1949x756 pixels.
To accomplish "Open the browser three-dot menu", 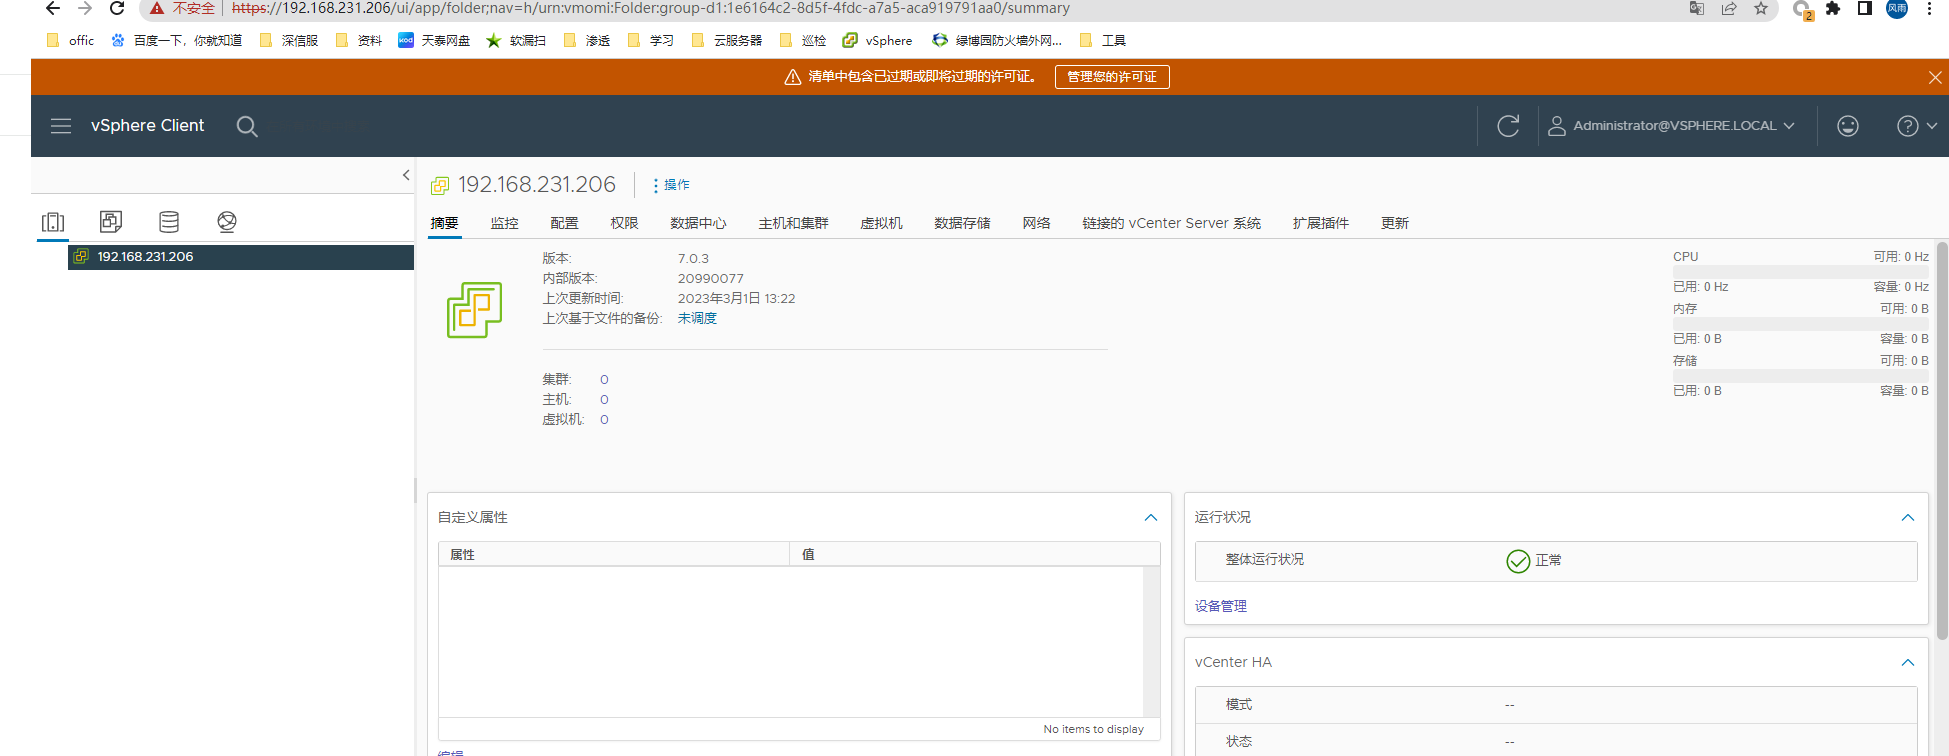I will [x=1929, y=8].
